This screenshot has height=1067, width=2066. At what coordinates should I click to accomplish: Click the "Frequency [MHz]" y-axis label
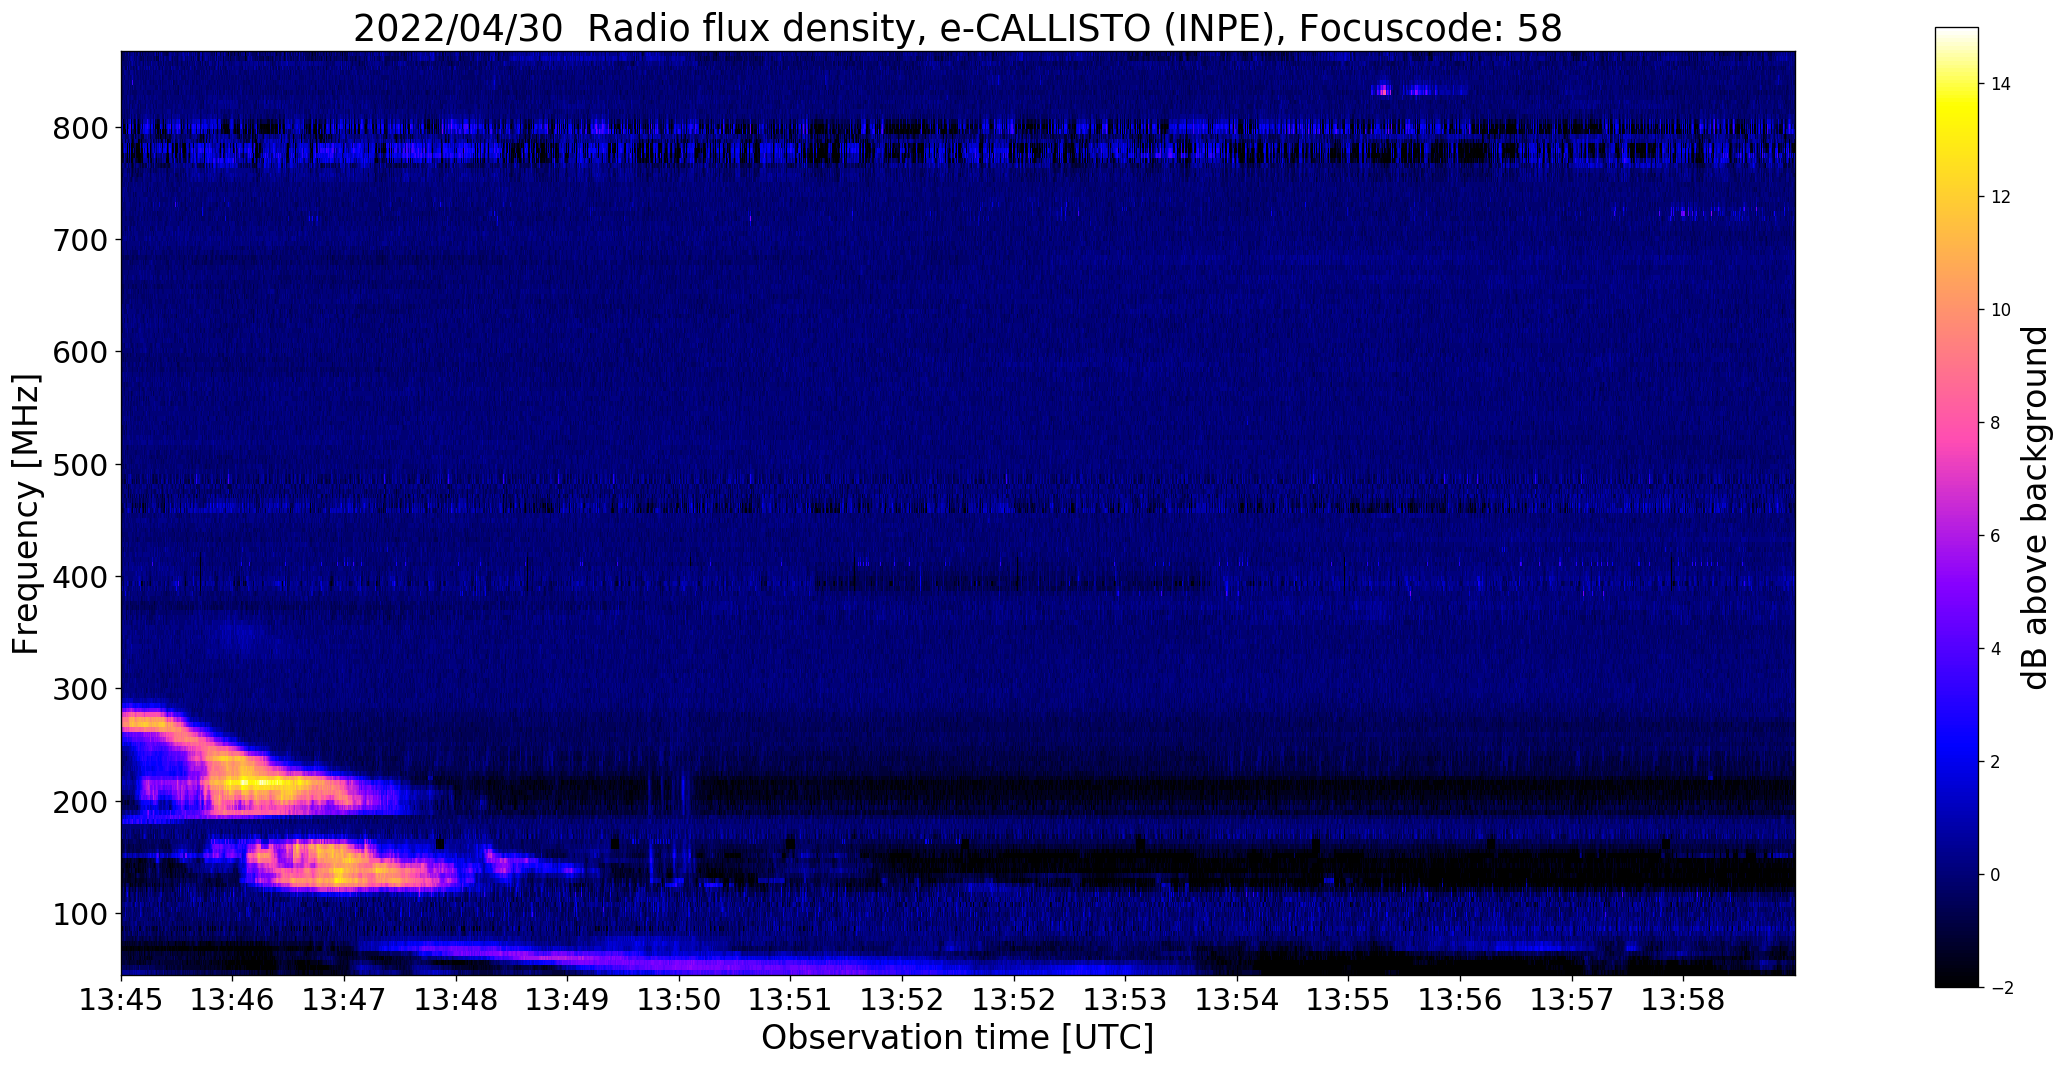(27, 514)
